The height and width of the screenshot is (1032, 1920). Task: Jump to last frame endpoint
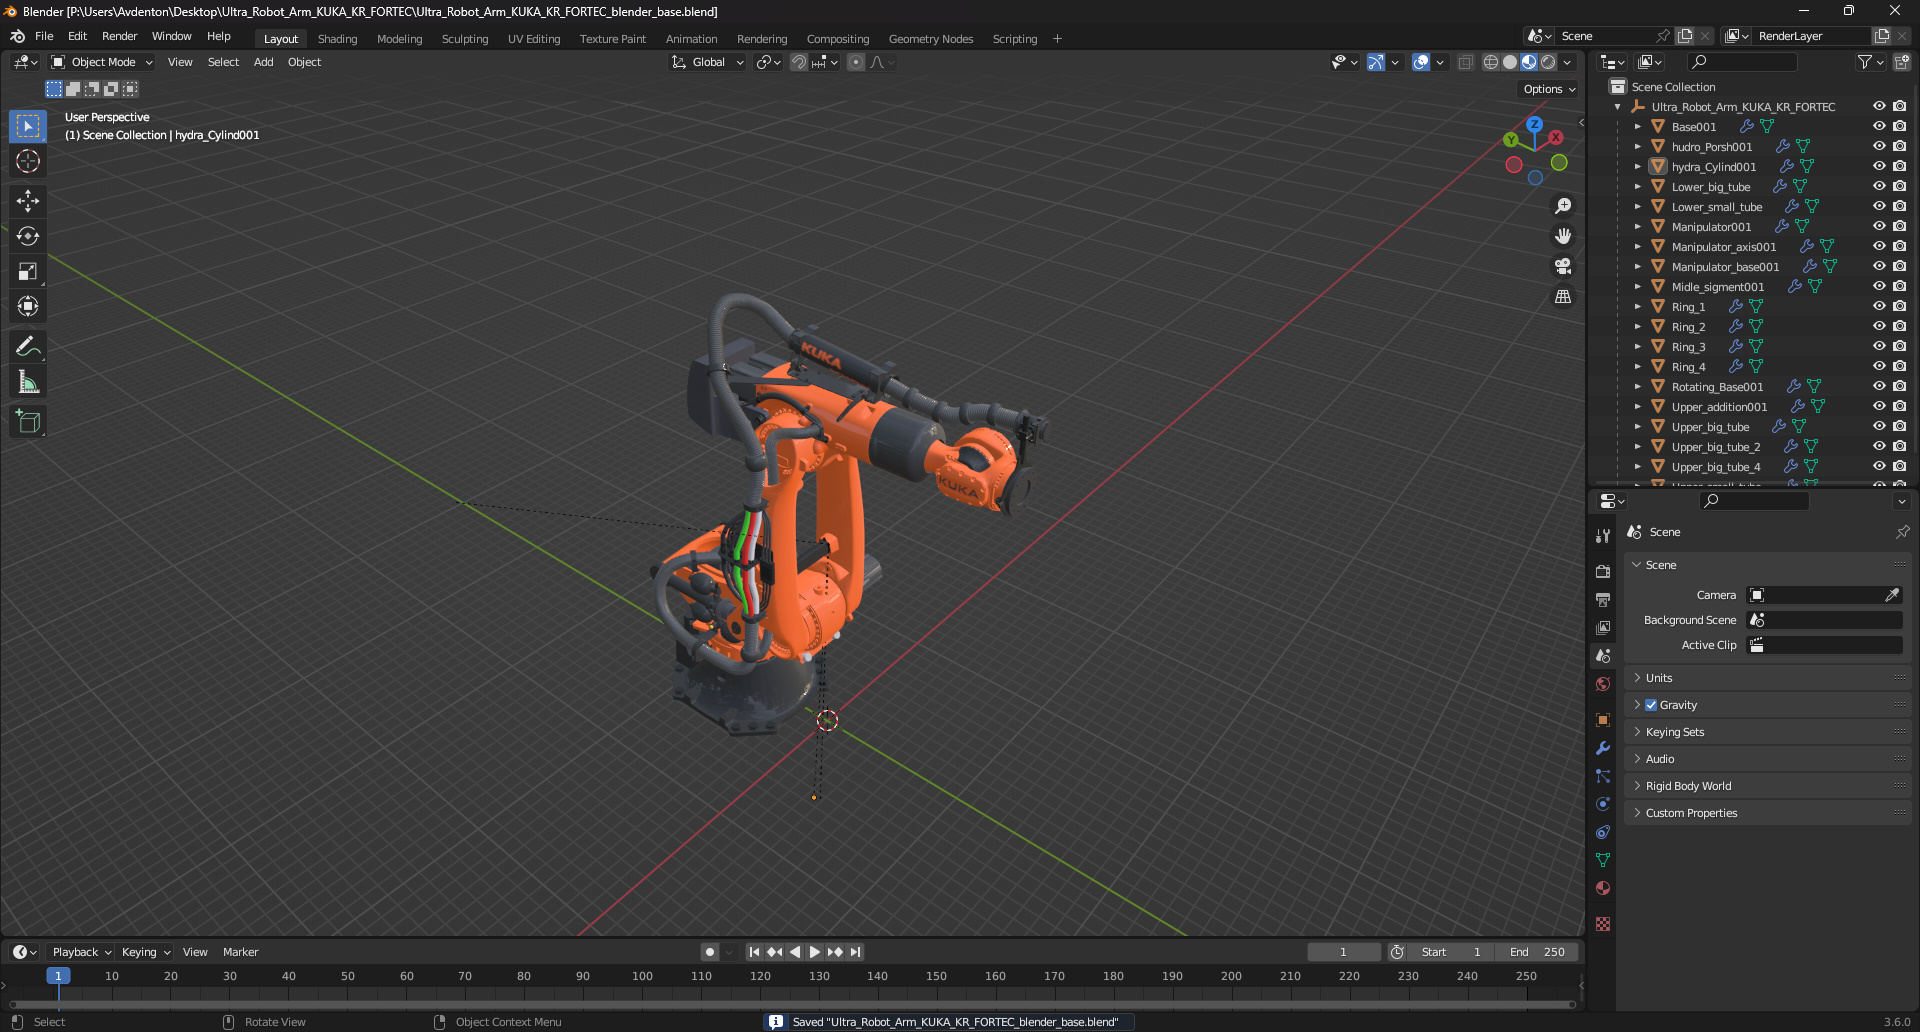tap(855, 952)
